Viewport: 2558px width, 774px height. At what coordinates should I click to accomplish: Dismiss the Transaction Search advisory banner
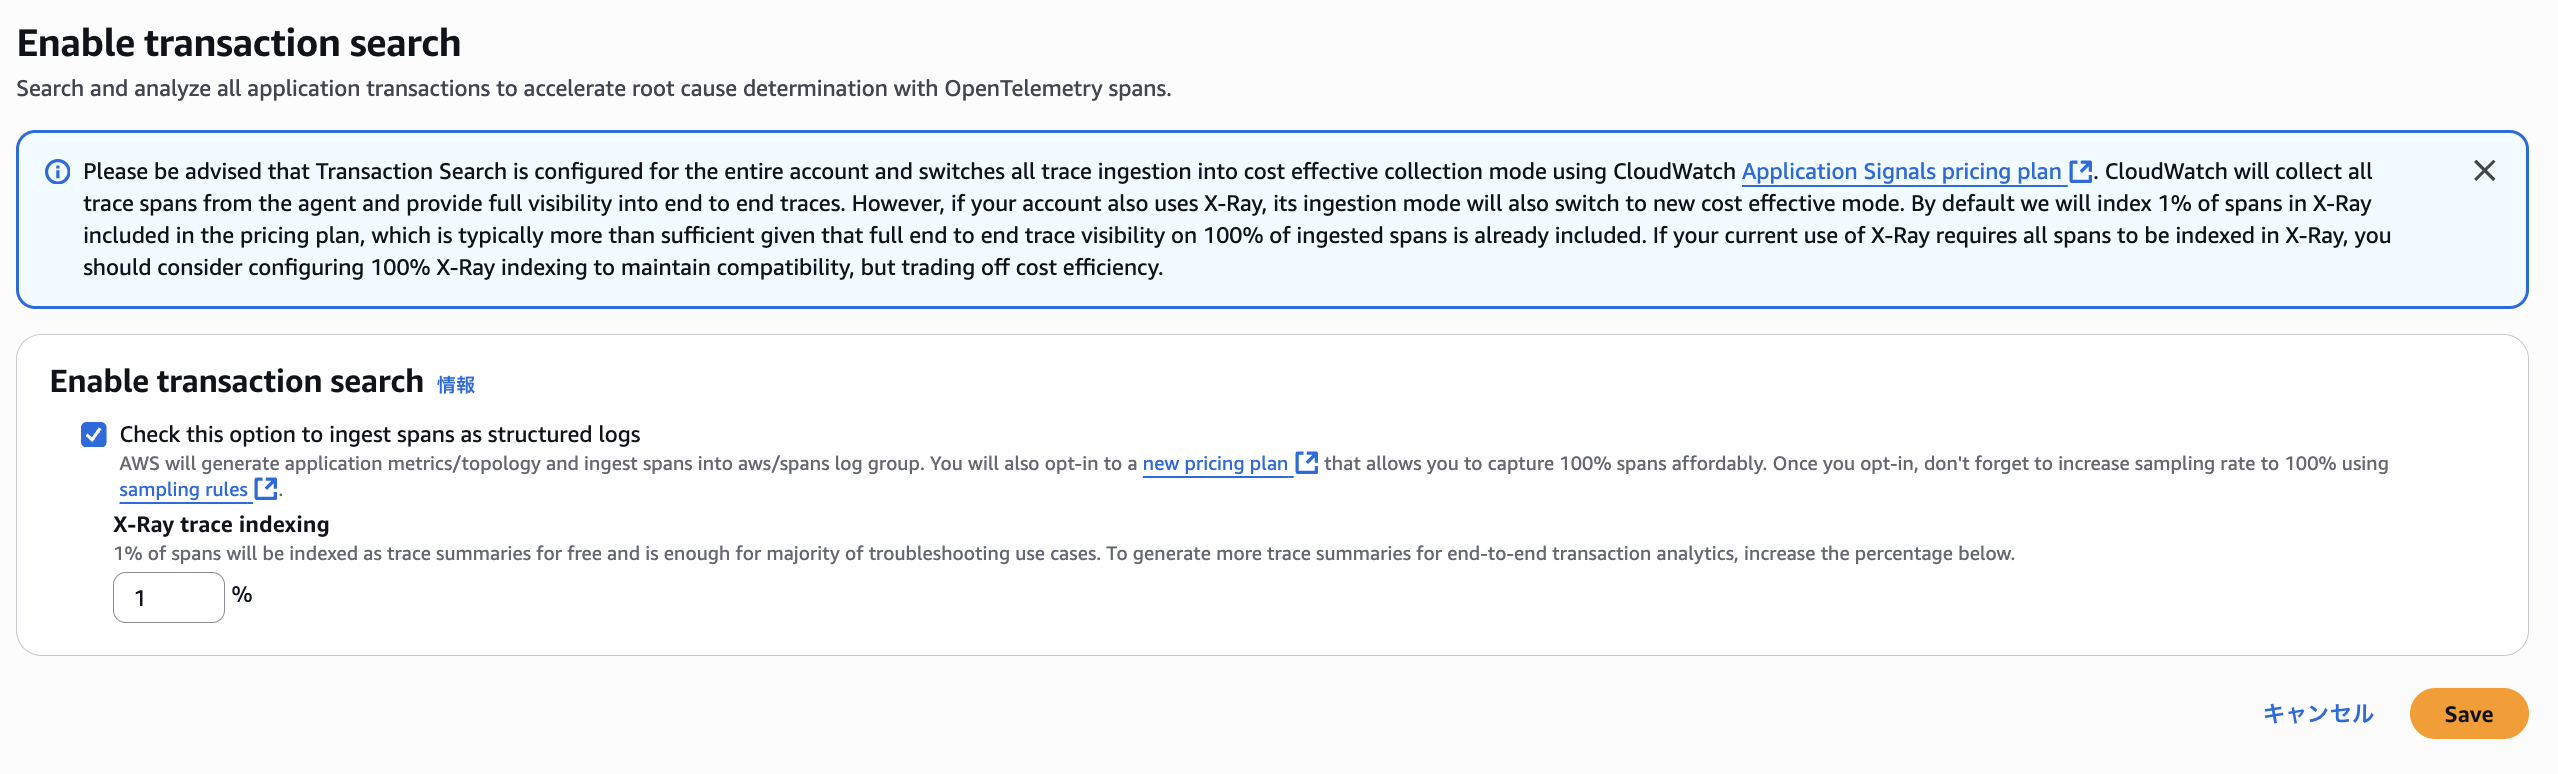tap(2486, 171)
